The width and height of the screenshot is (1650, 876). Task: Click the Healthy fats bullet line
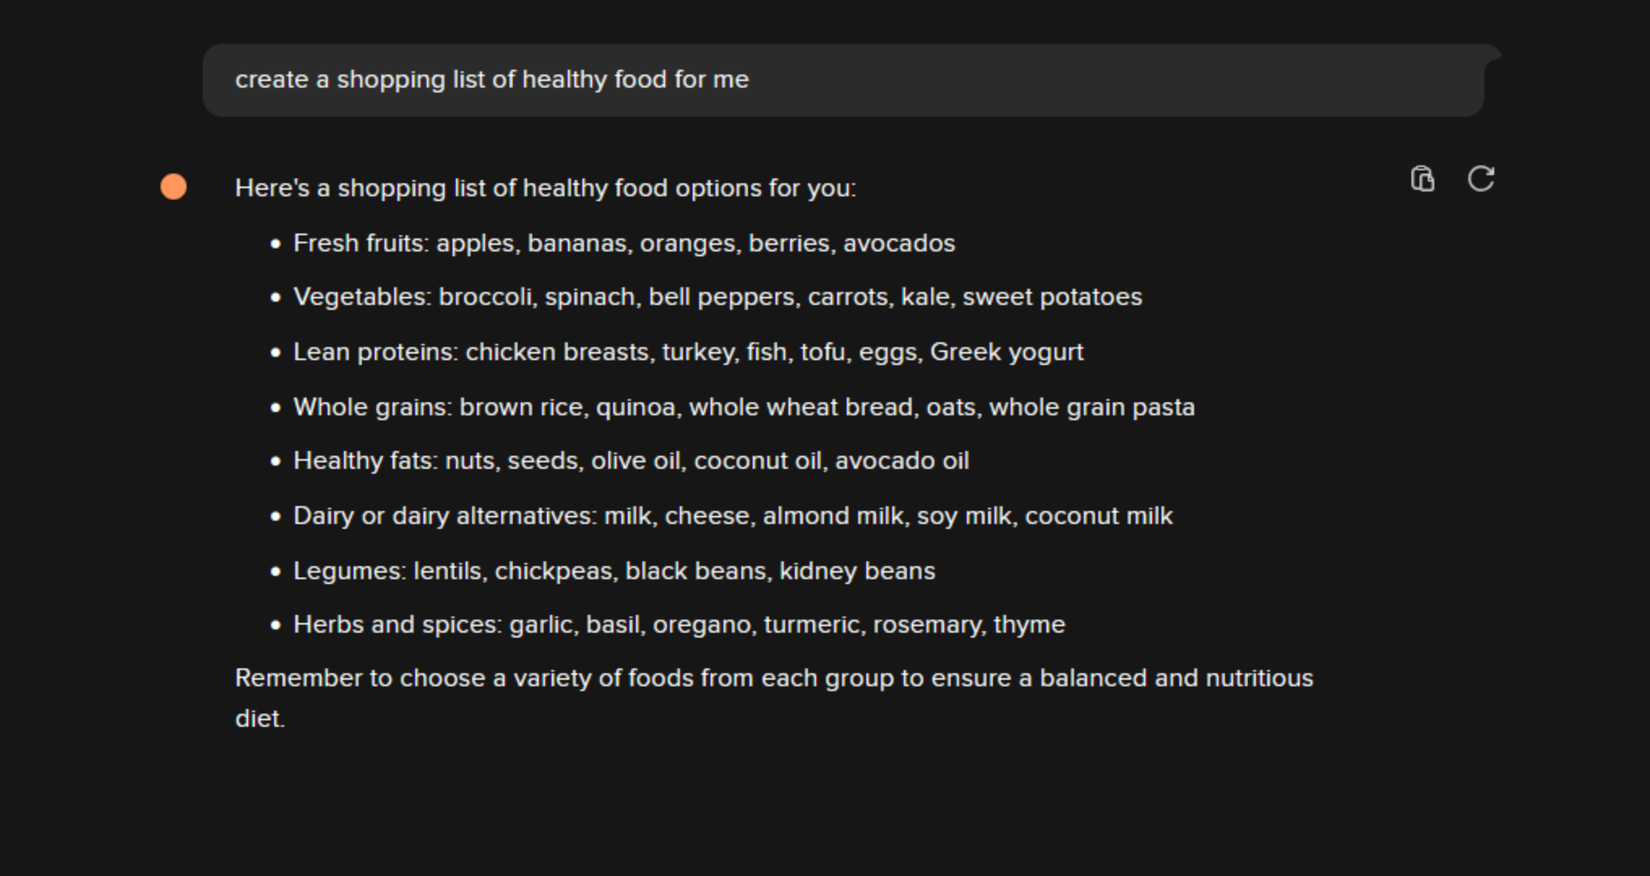pos(630,461)
